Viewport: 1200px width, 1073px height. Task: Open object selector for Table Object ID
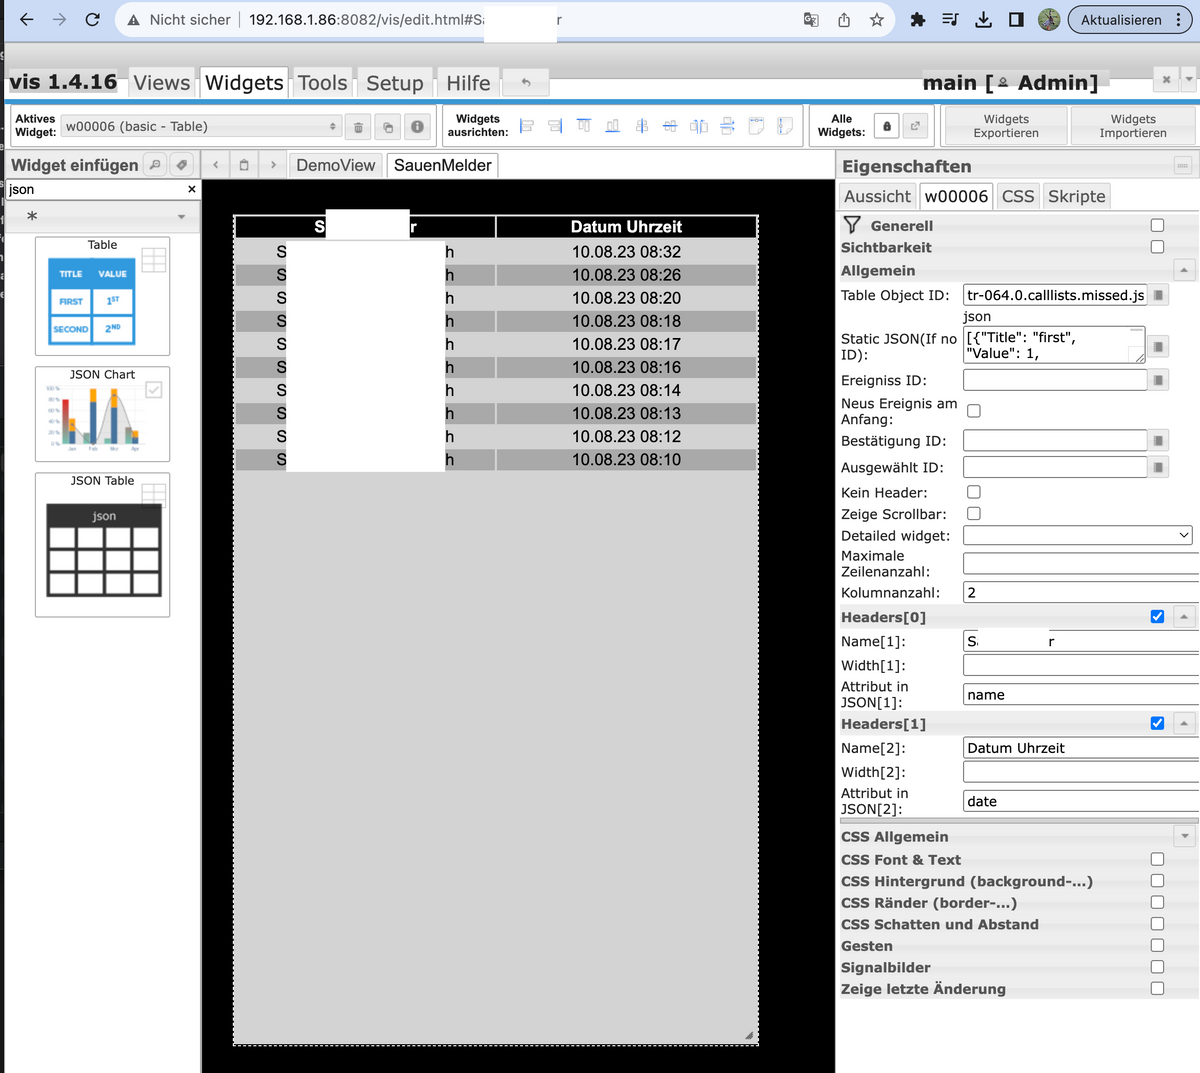1158,295
